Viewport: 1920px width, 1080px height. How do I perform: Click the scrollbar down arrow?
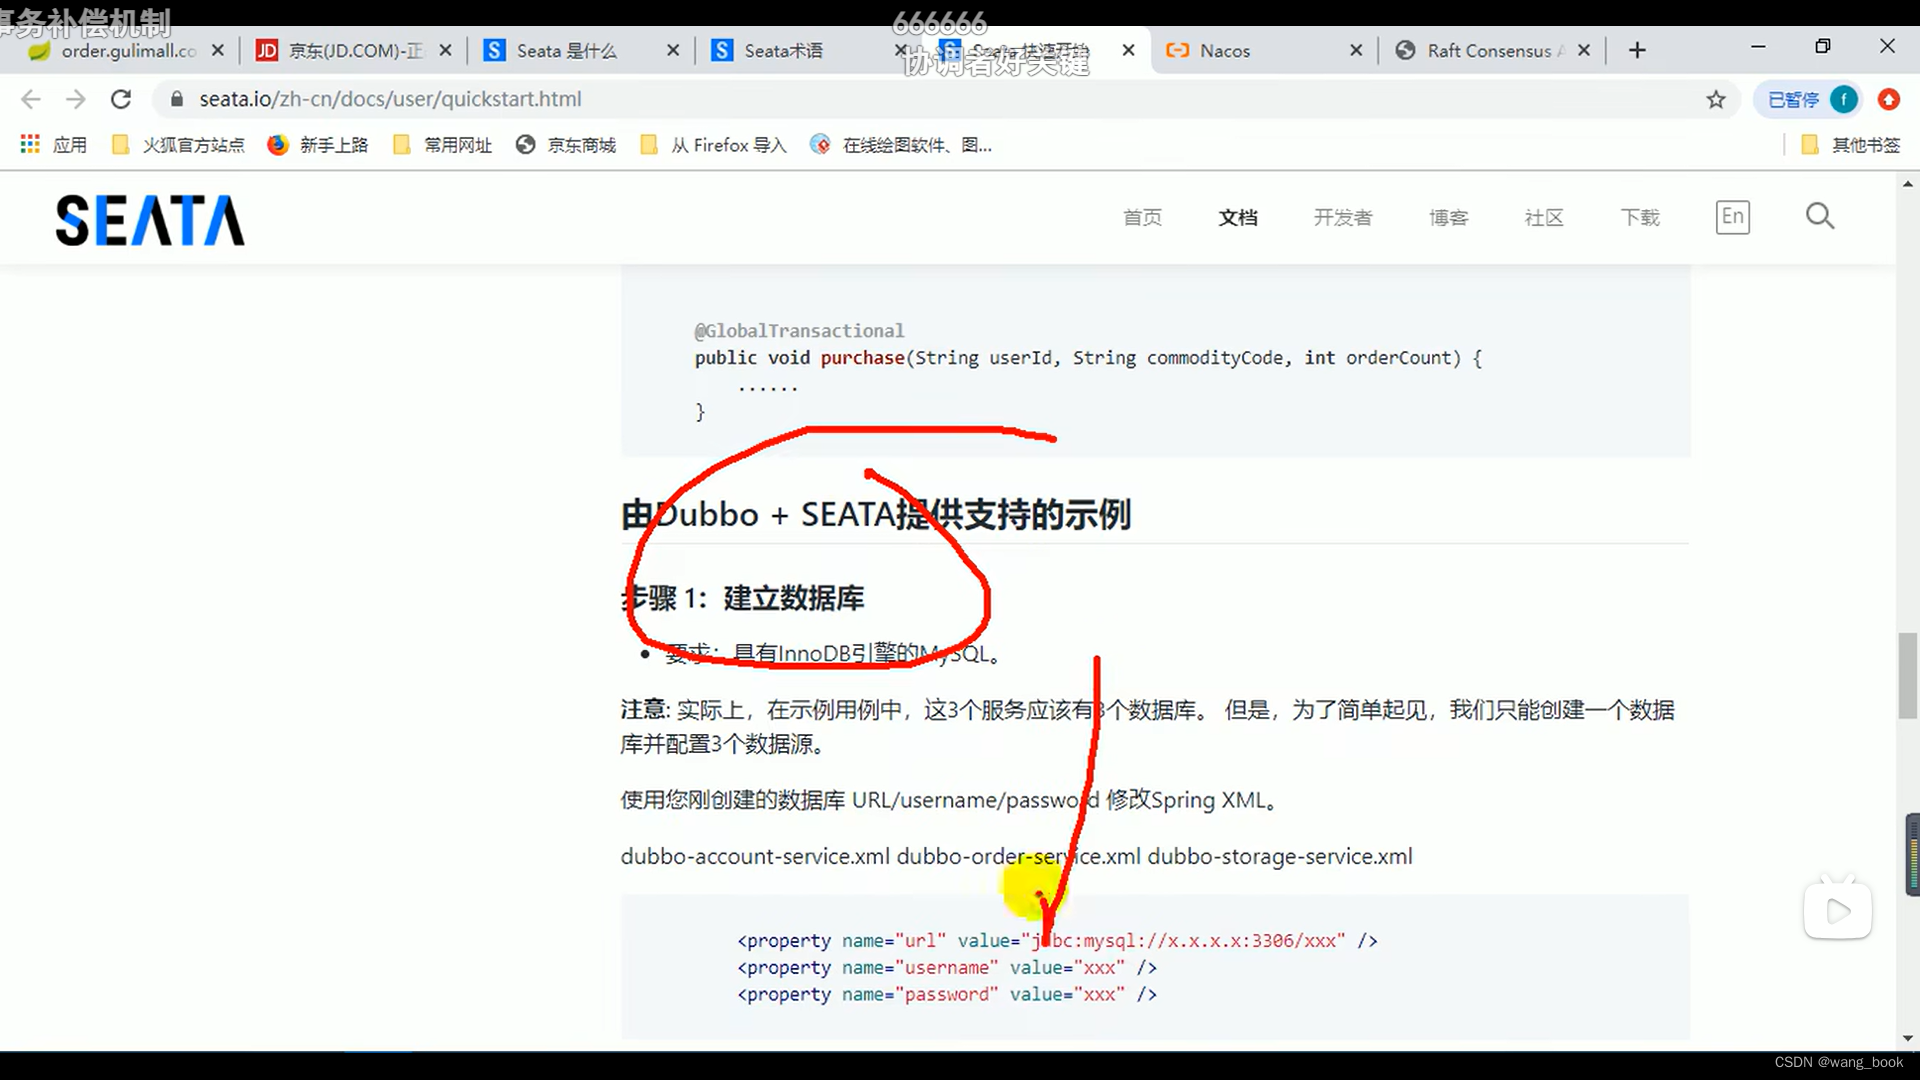[x=1908, y=1038]
